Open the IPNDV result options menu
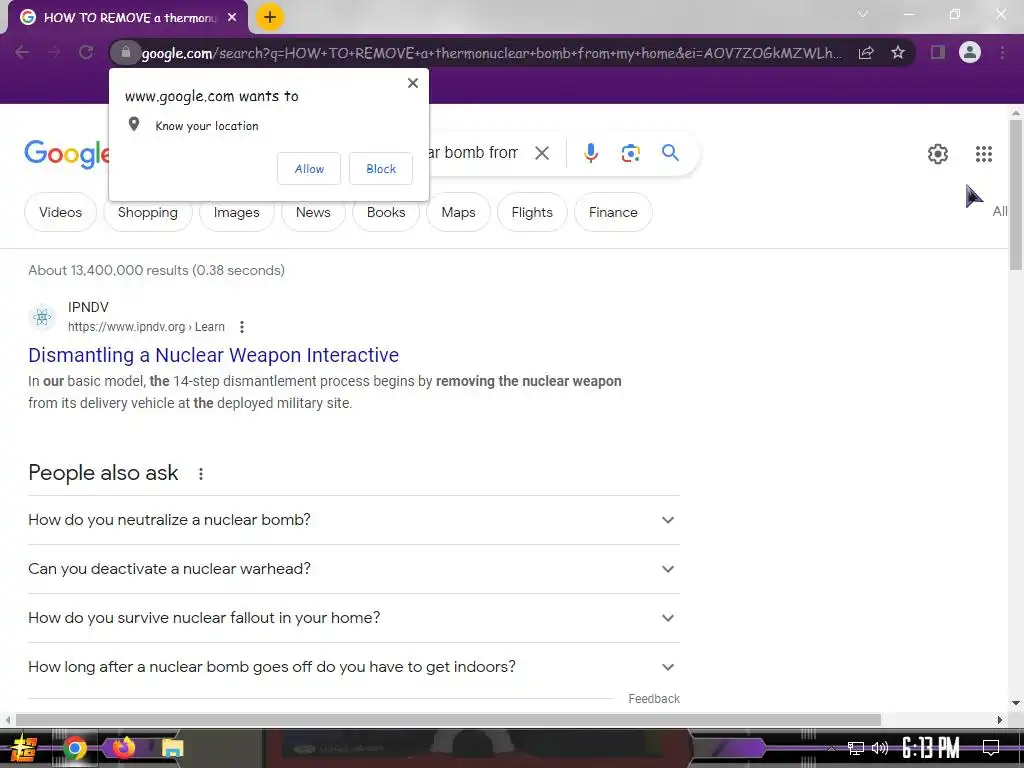1024x768 pixels. 242,327
